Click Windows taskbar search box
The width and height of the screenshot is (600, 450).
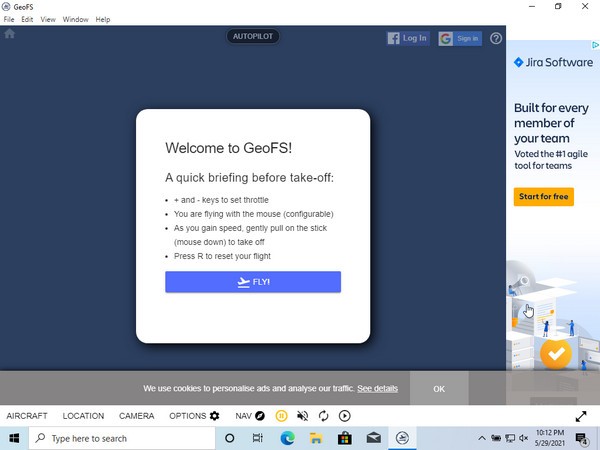(120, 438)
